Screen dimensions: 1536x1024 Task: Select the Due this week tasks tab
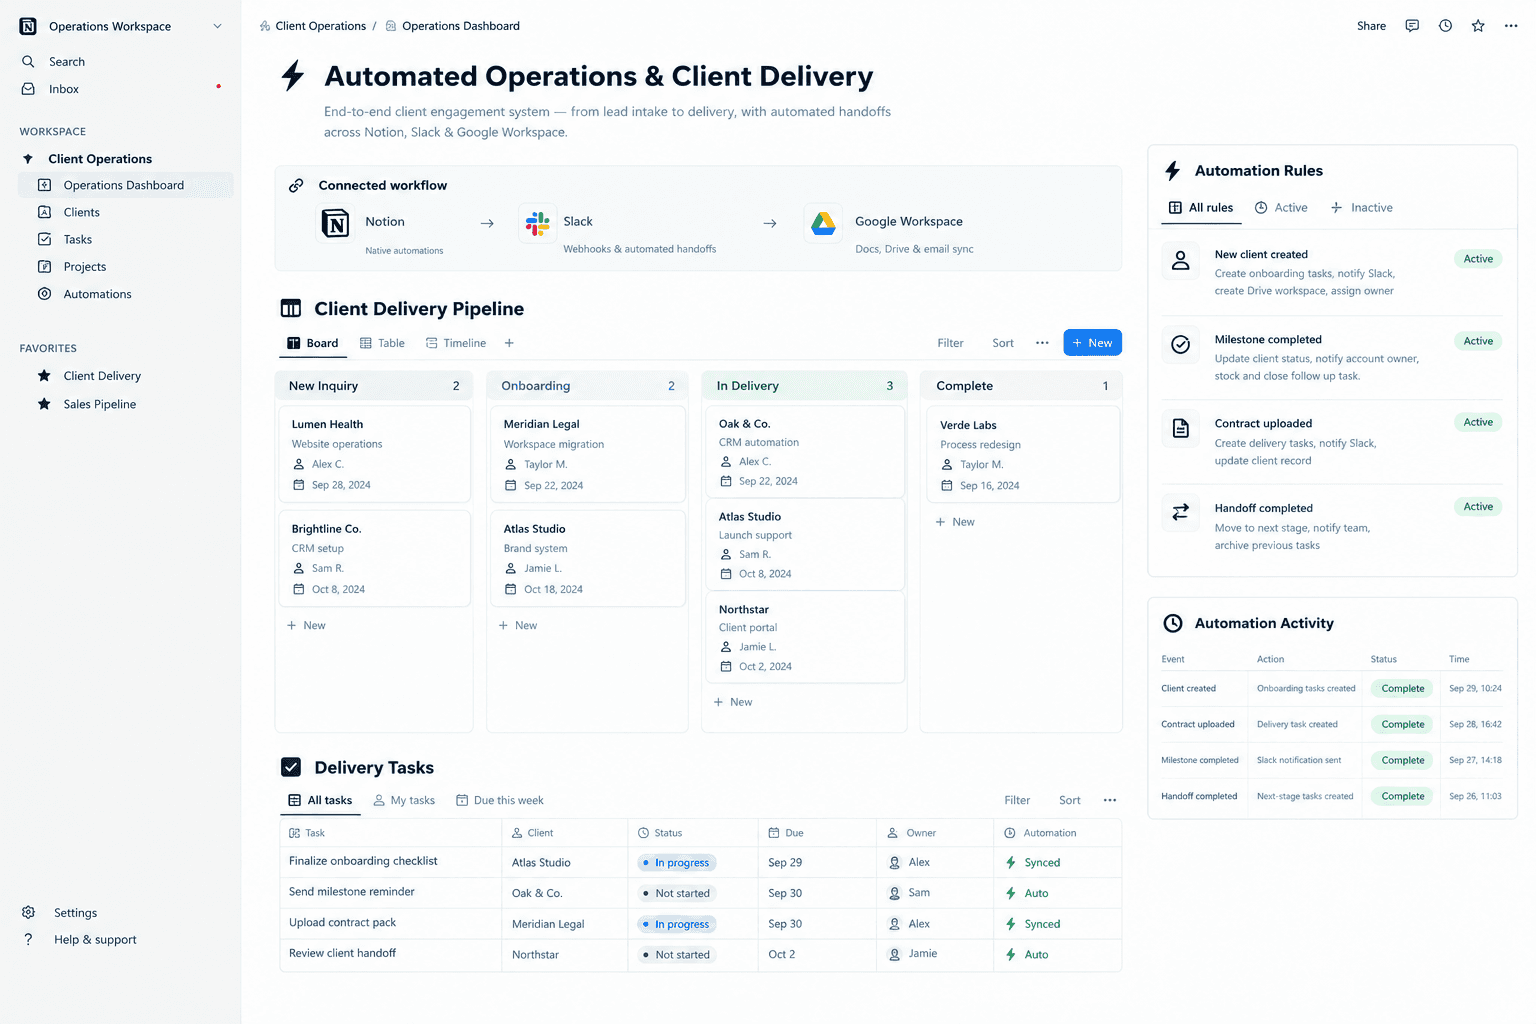[500, 800]
